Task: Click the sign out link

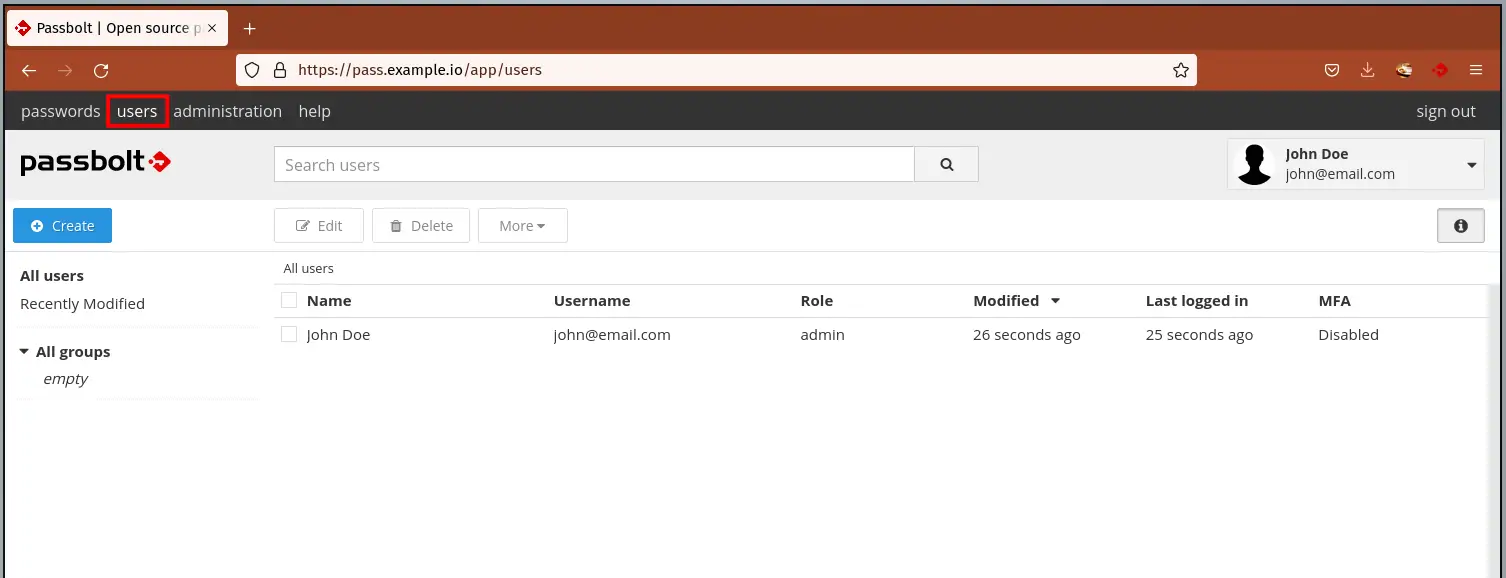Action: 1445,111
